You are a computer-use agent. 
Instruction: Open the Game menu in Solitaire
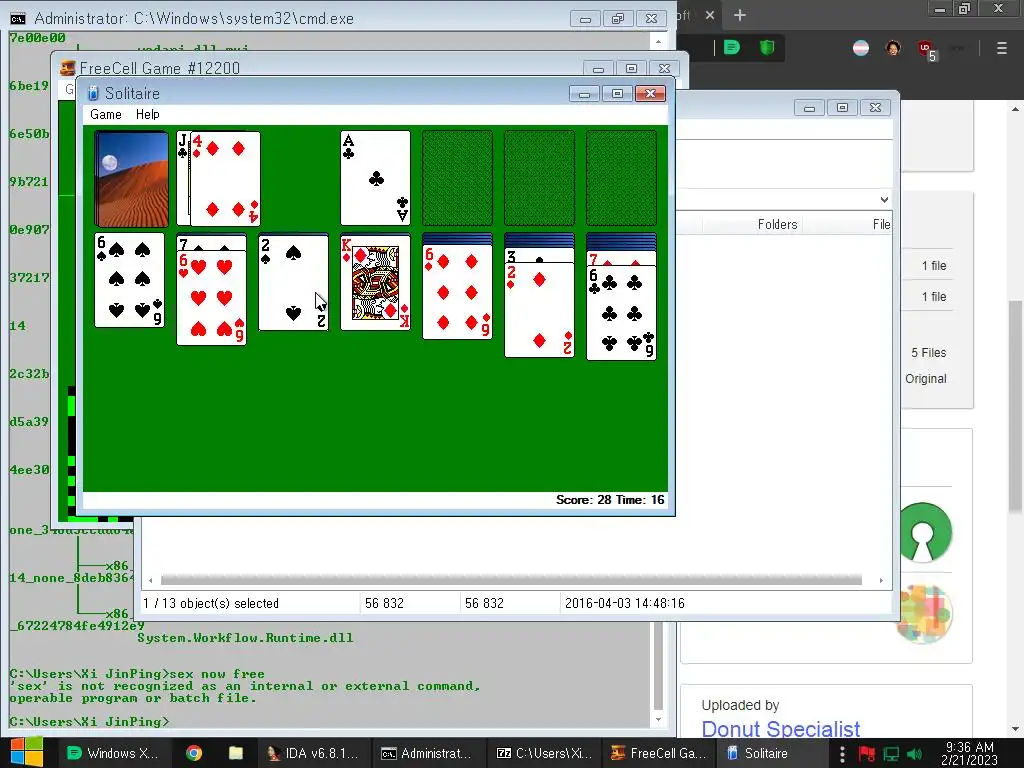[106, 114]
